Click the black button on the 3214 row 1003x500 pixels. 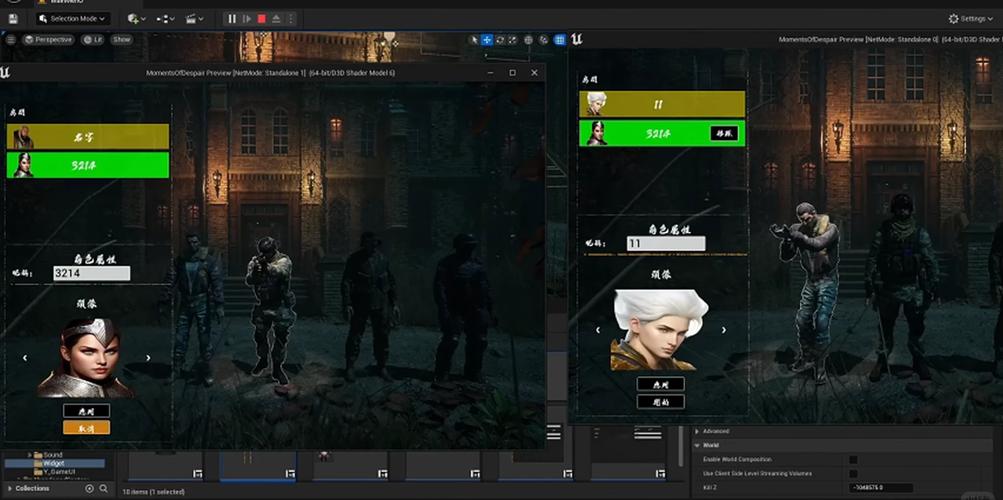(x=724, y=133)
